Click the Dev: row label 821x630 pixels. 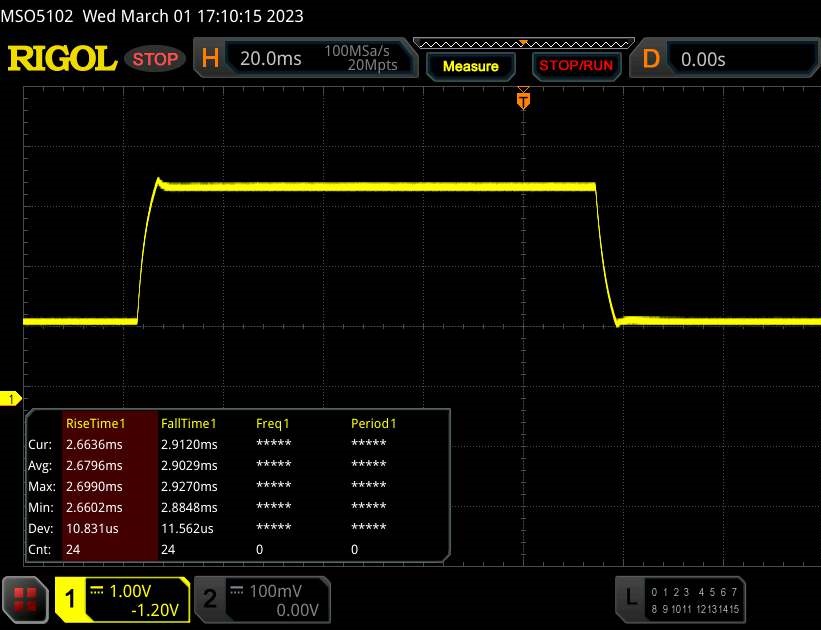pos(40,528)
